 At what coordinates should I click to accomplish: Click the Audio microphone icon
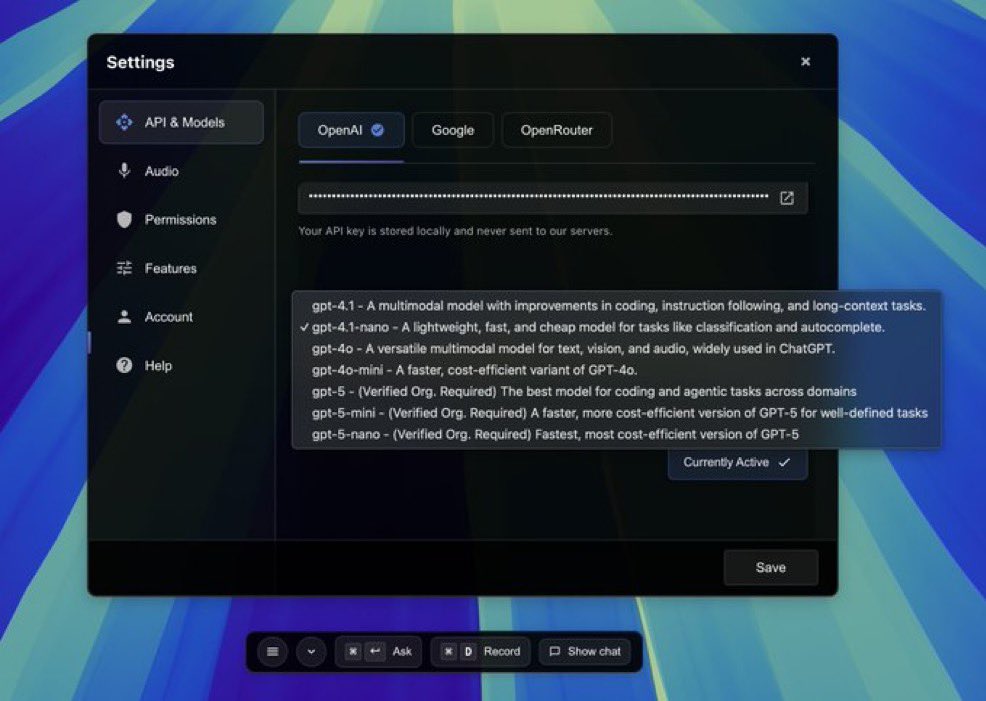tap(125, 170)
